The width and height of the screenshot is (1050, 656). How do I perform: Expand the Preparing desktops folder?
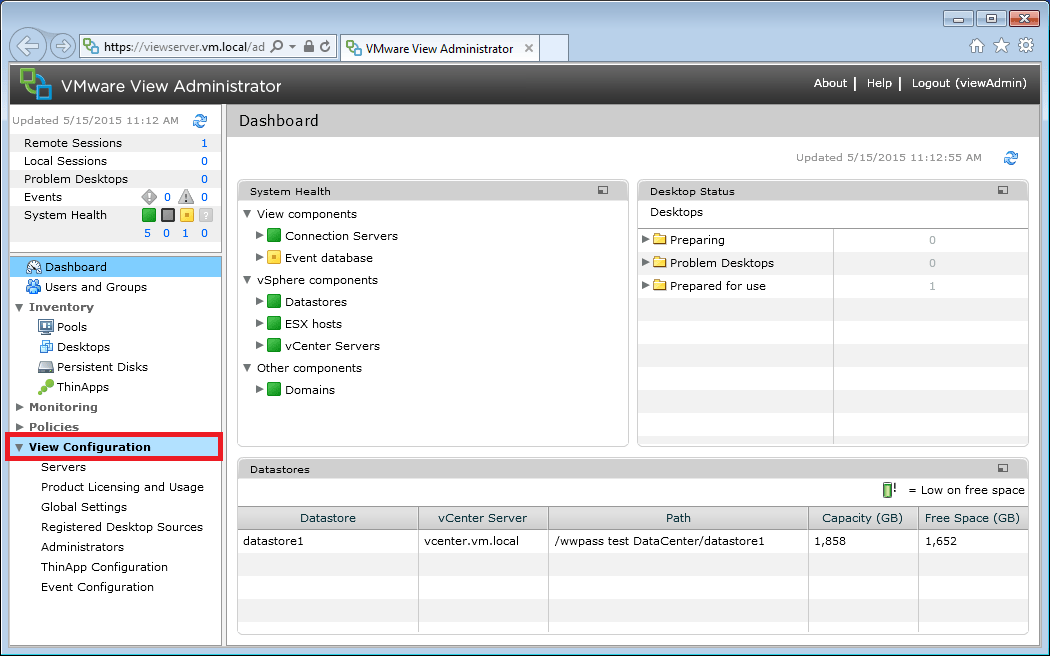point(646,241)
